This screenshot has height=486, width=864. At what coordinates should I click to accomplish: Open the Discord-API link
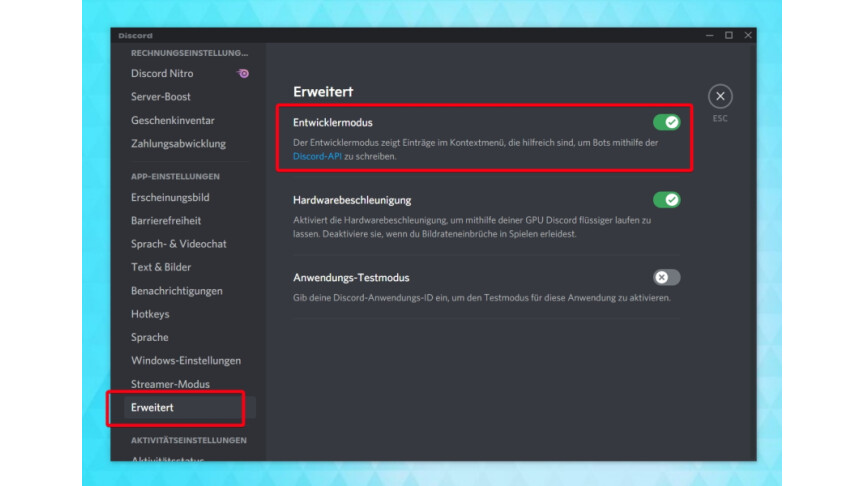click(x=317, y=156)
